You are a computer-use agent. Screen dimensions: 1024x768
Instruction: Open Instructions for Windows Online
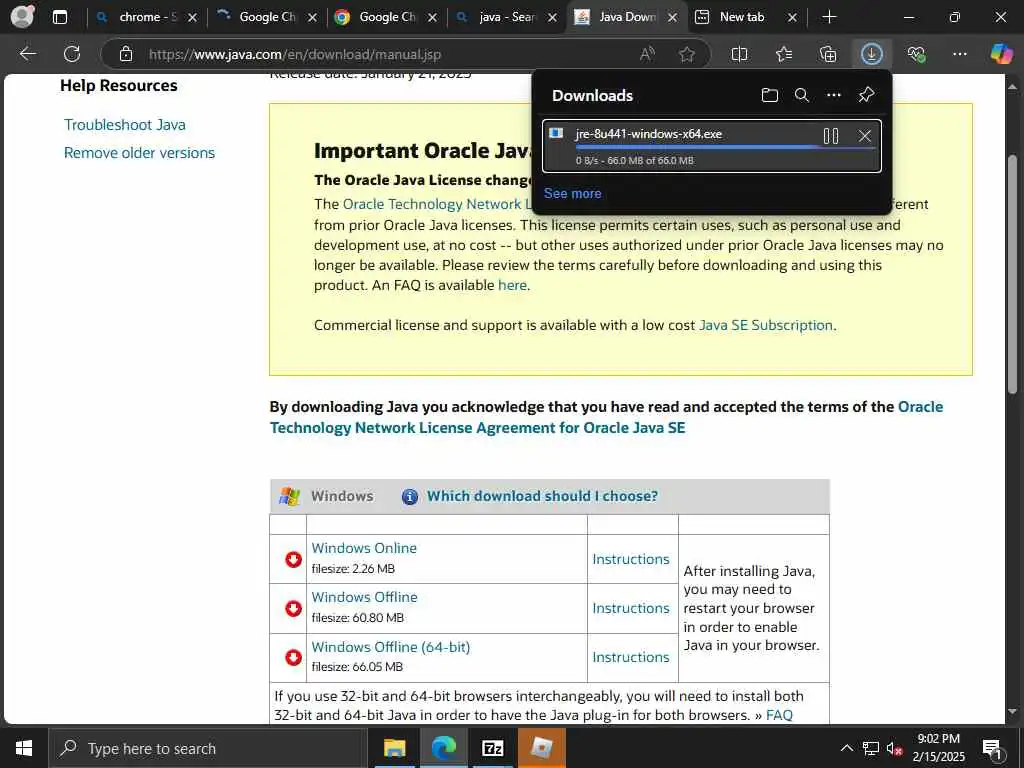point(631,559)
